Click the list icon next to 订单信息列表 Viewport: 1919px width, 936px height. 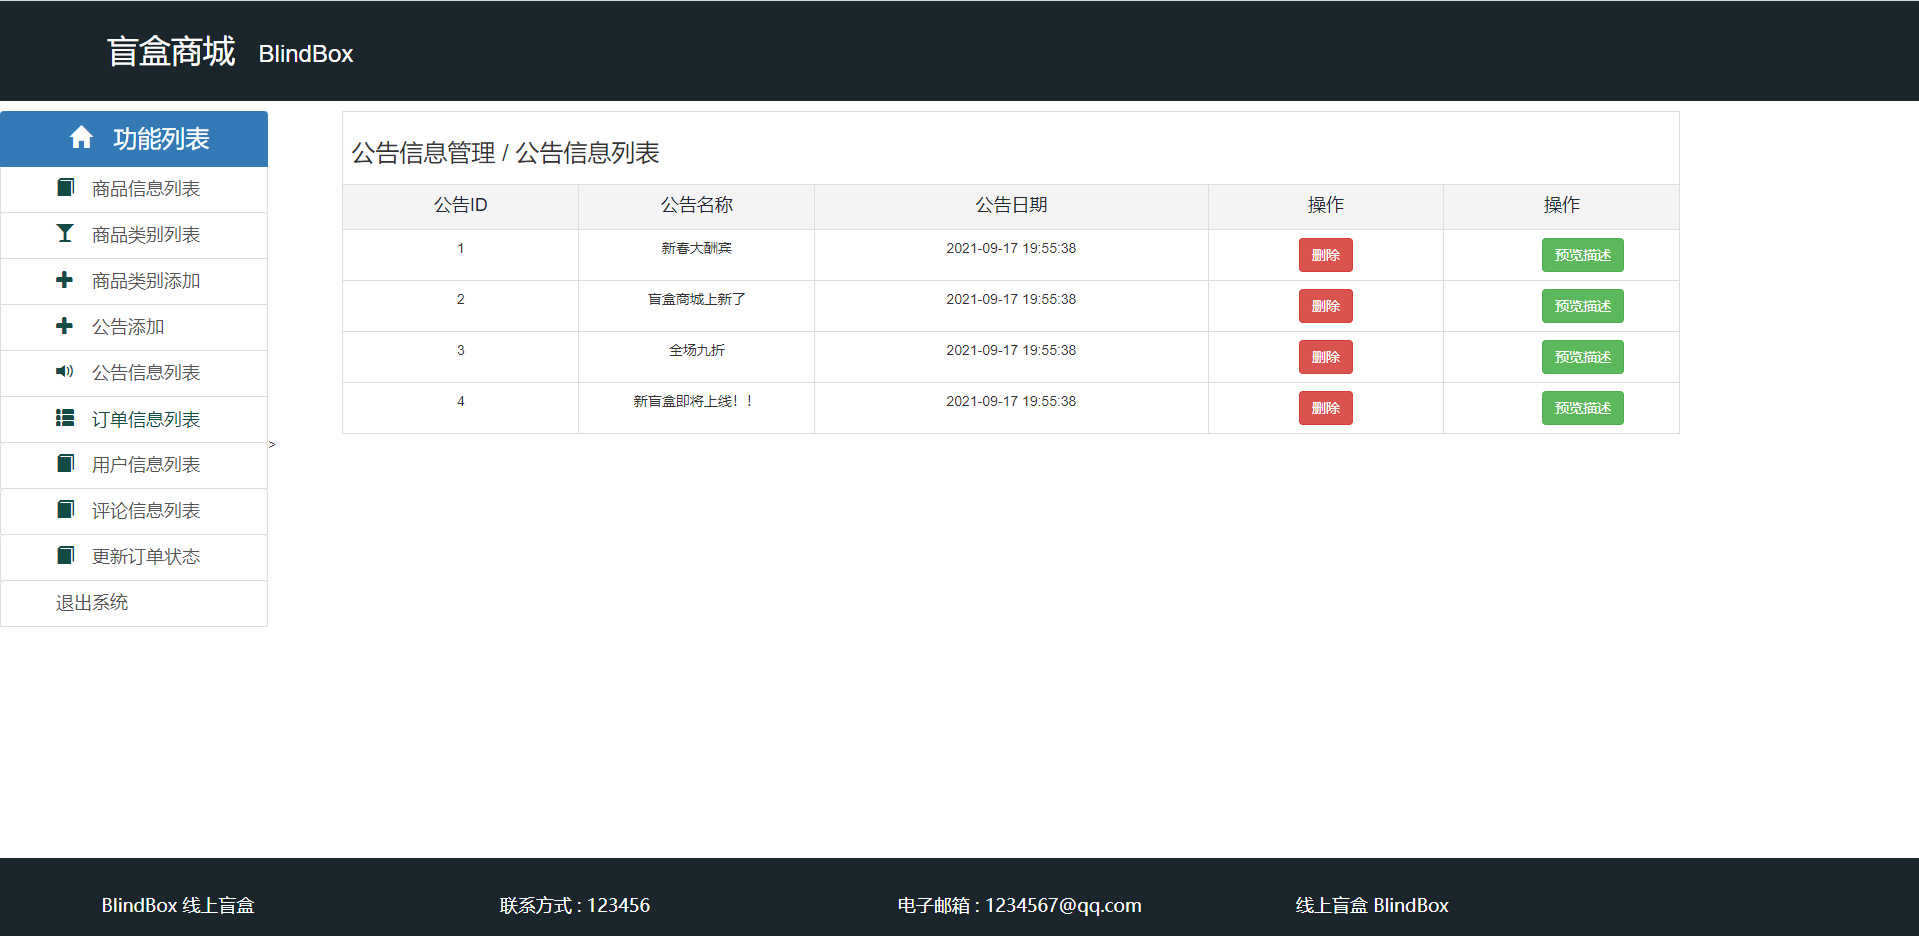pos(65,418)
